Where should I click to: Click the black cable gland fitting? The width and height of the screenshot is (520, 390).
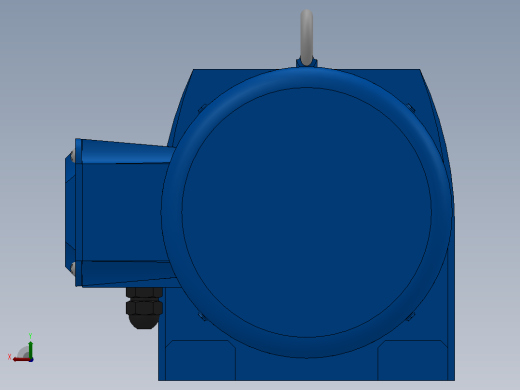(x=144, y=308)
